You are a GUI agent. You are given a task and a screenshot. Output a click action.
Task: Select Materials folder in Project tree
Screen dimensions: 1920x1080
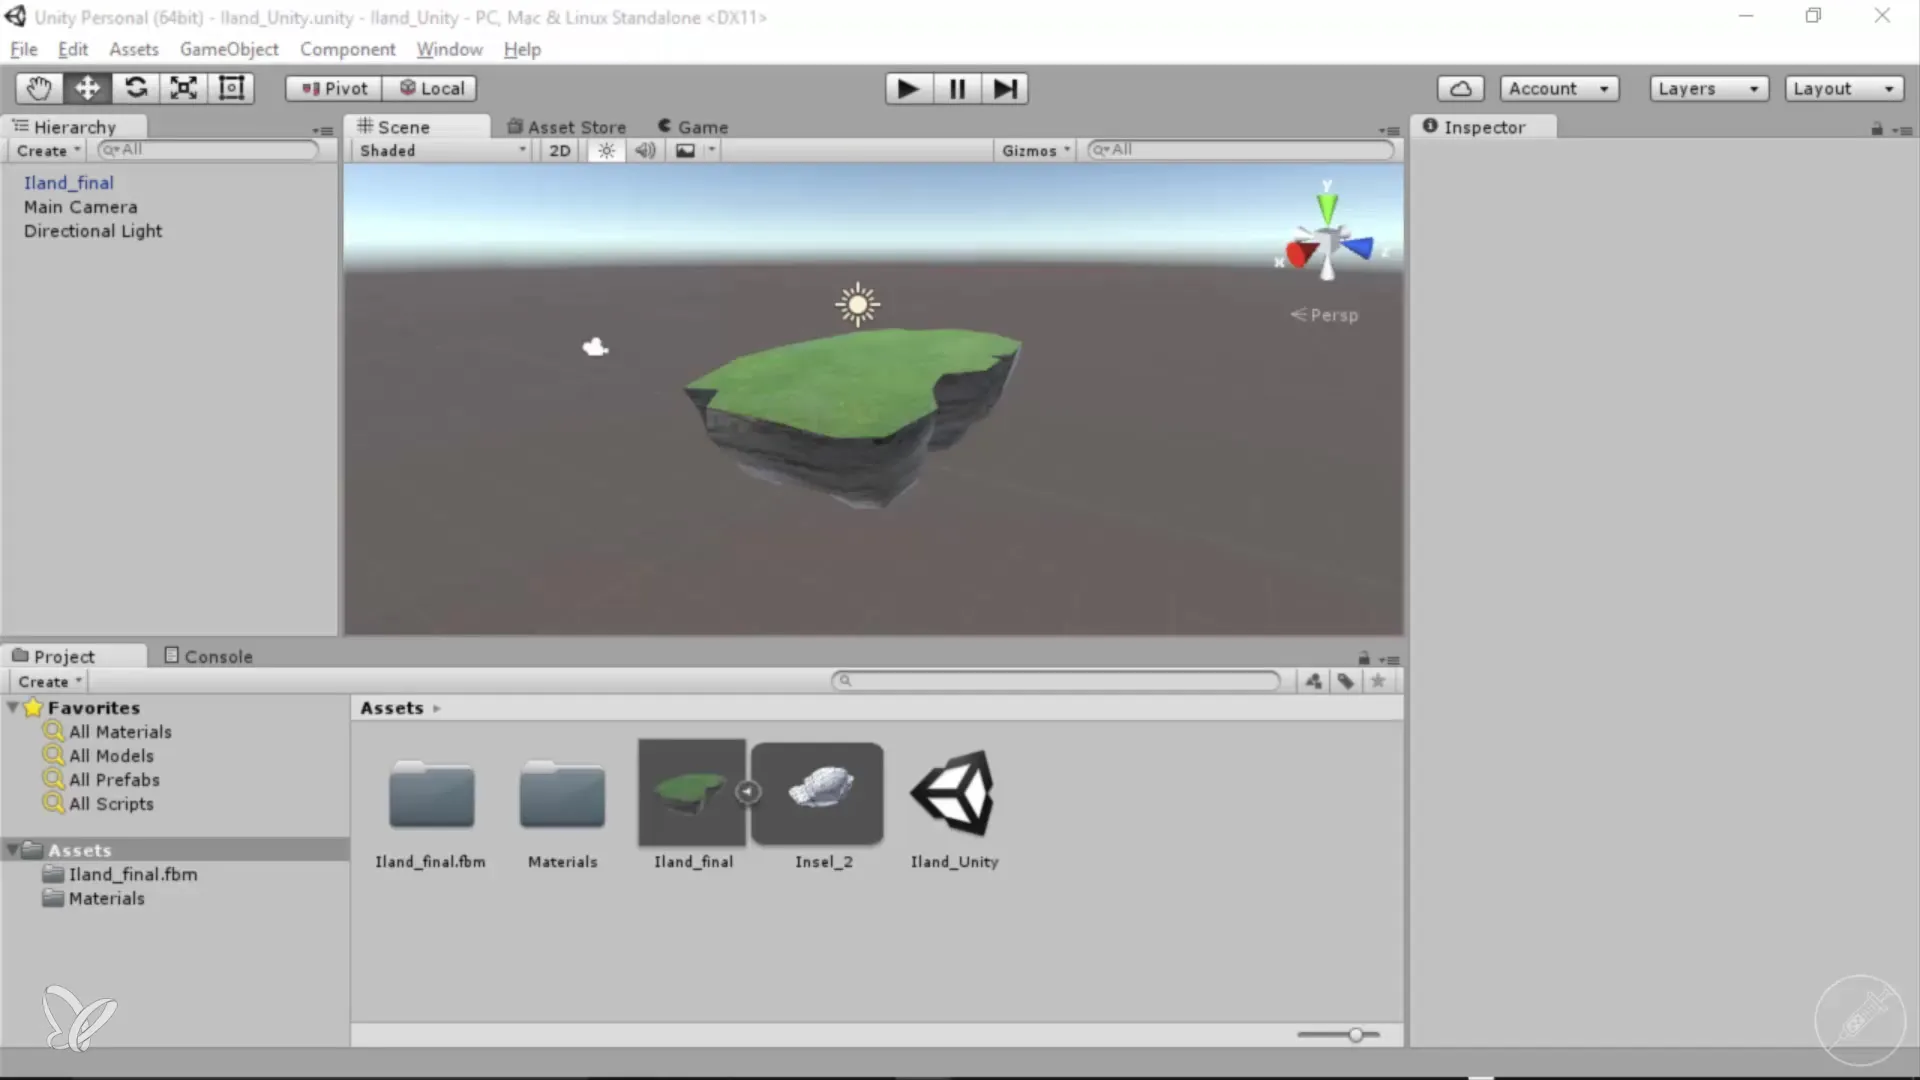[x=106, y=898]
